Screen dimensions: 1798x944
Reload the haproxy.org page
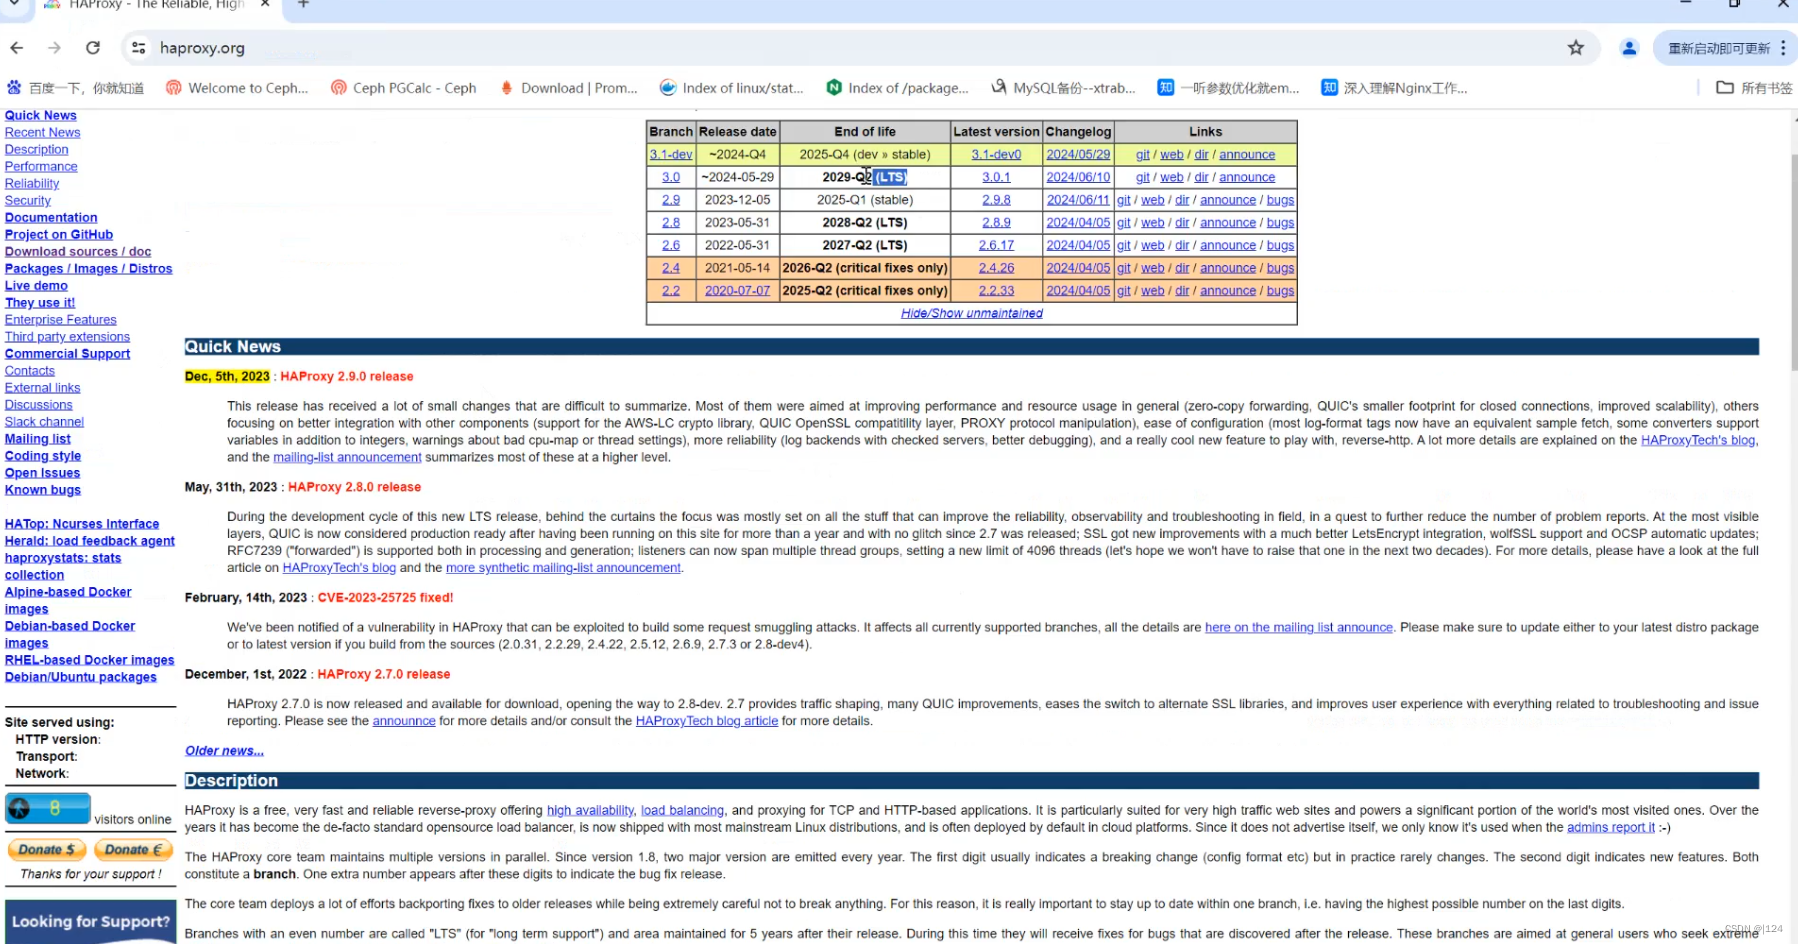pyautogui.click(x=93, y=48)
